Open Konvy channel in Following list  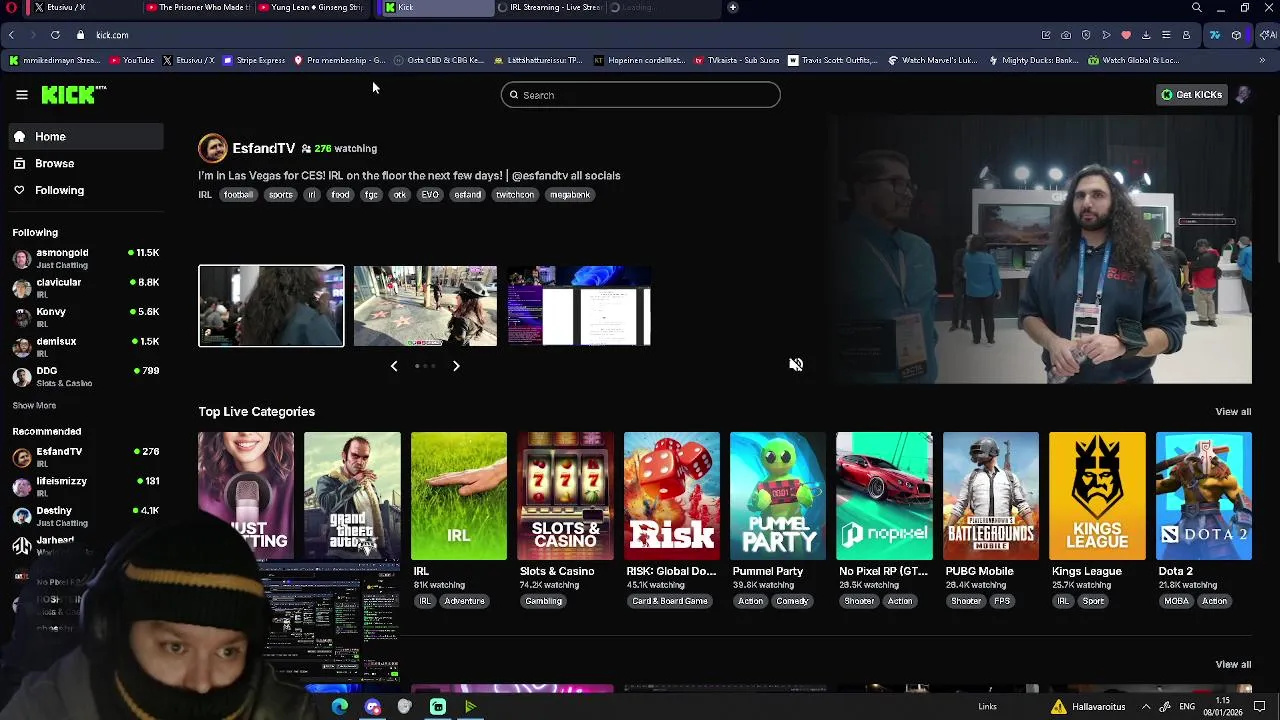[86, 317]
